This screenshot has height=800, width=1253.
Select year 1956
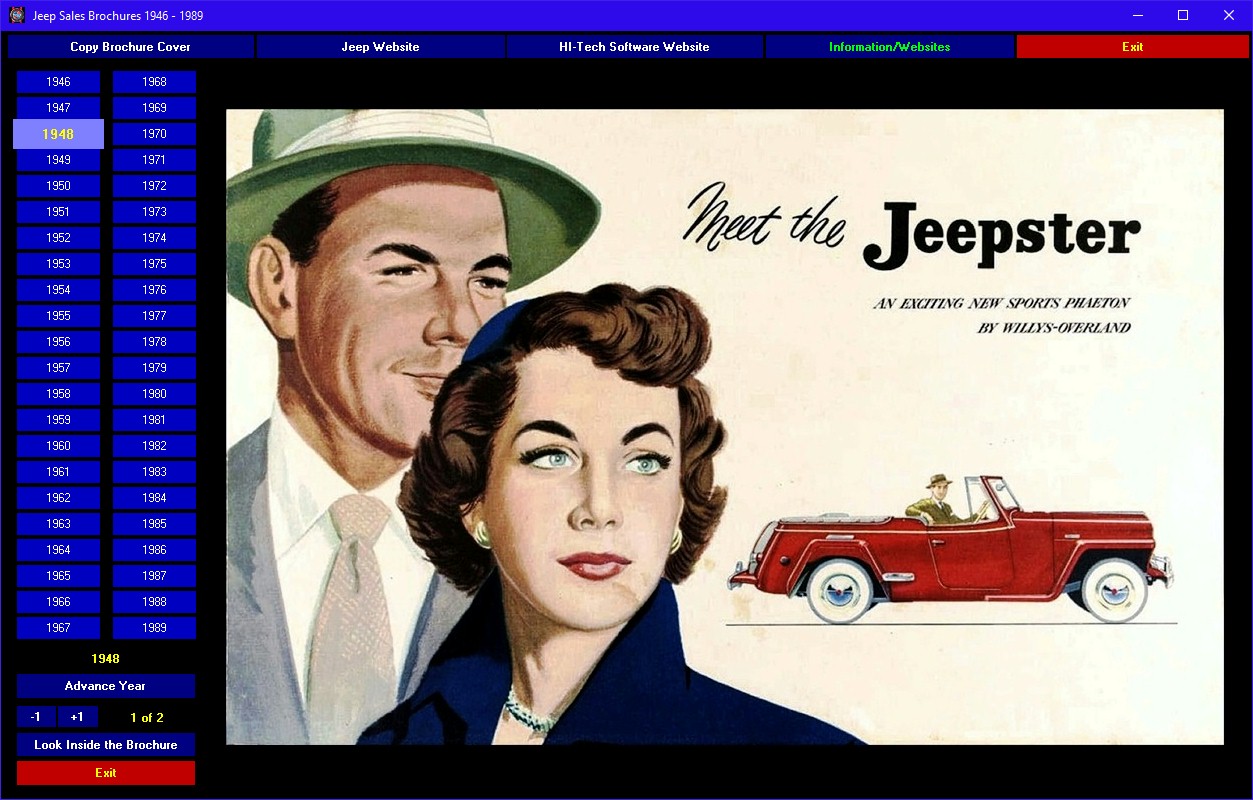coord(58,342)
